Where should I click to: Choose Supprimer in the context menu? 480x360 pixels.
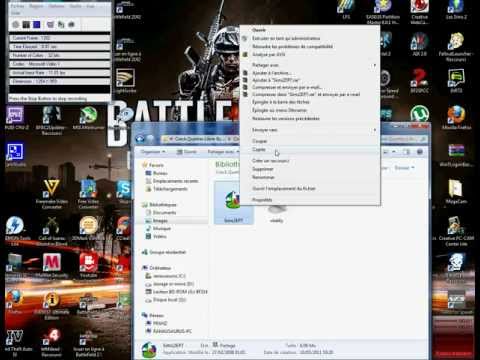[x=310, y=169]
